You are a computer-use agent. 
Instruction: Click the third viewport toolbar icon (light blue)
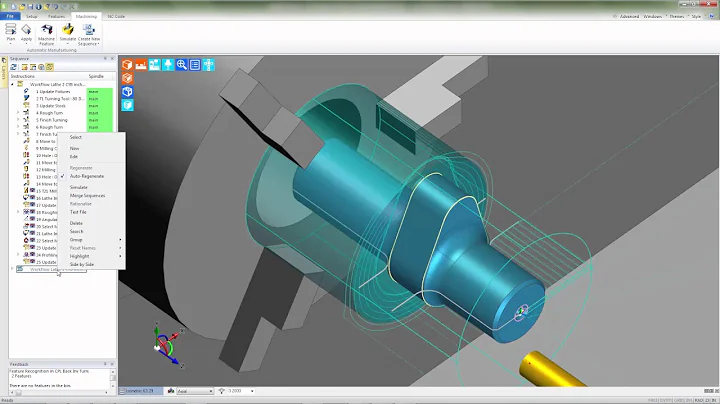coord(154,65)
